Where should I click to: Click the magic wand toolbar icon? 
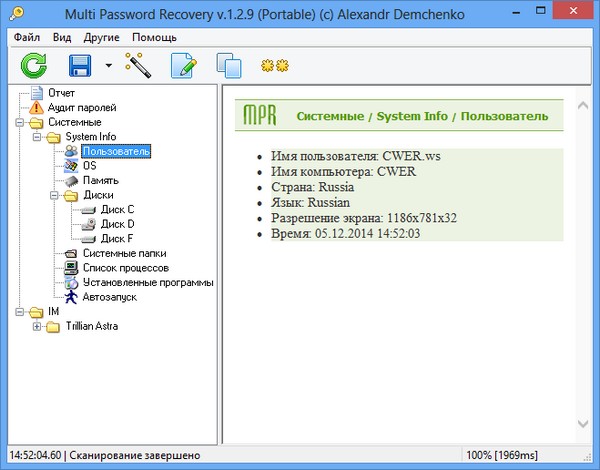click(137, 66)
